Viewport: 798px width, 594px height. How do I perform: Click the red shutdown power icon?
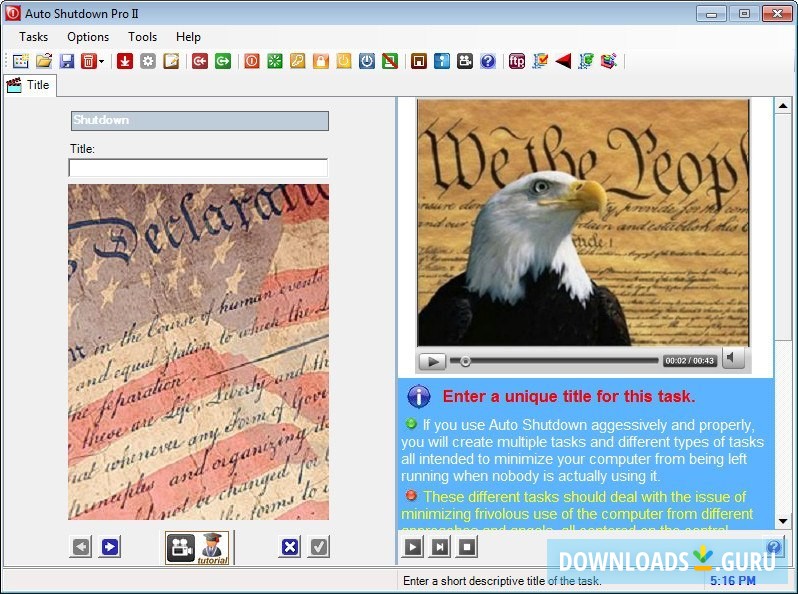click(251, 62)
